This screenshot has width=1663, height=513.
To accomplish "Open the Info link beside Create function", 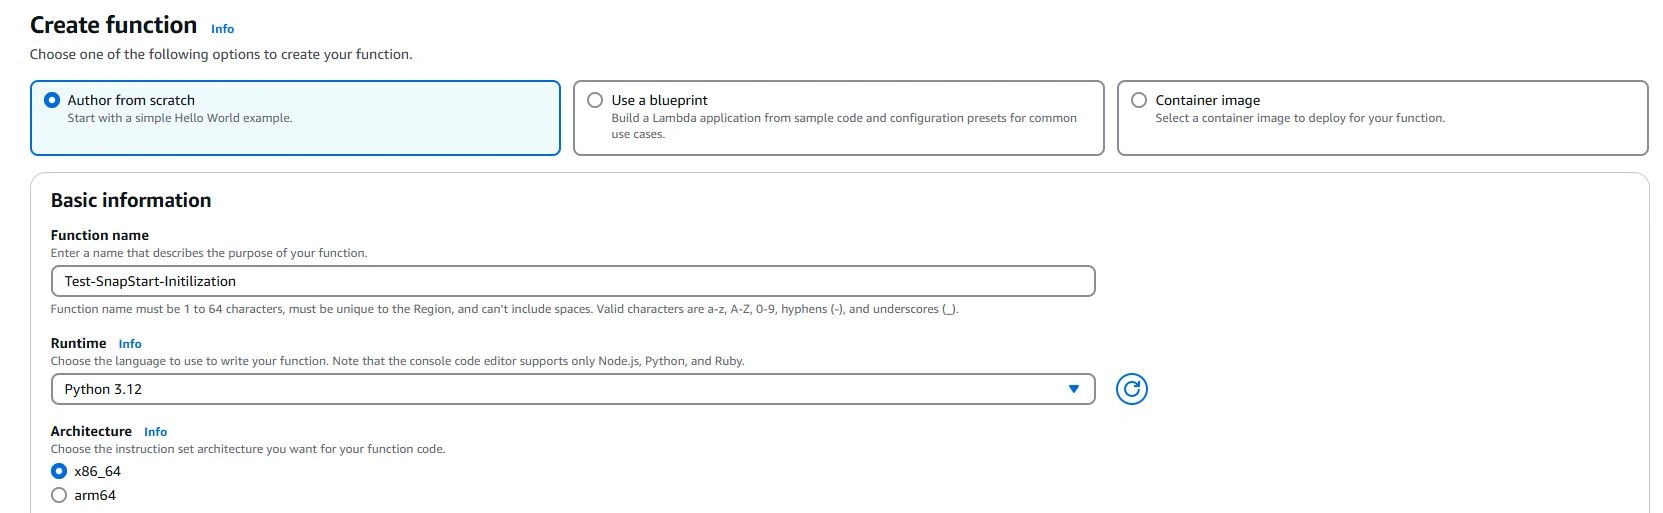I will click(x=222, y=29).
